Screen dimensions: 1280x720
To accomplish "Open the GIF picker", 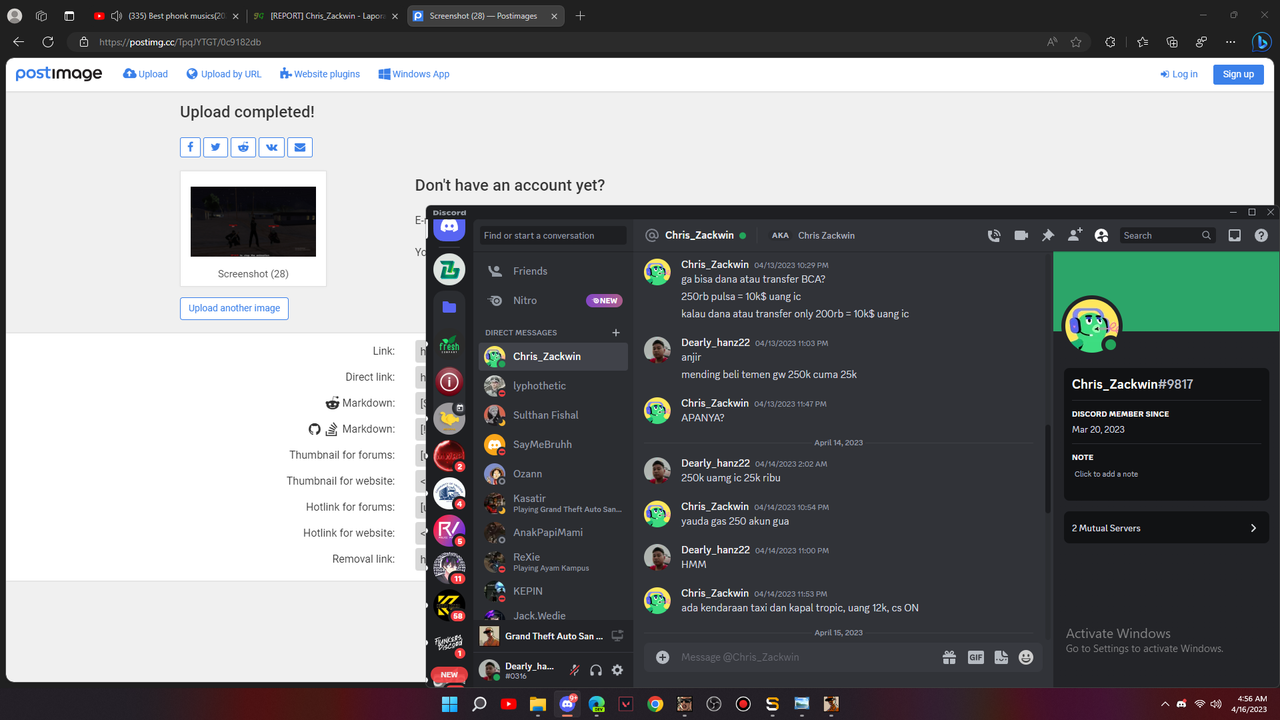I will (975, 657).
